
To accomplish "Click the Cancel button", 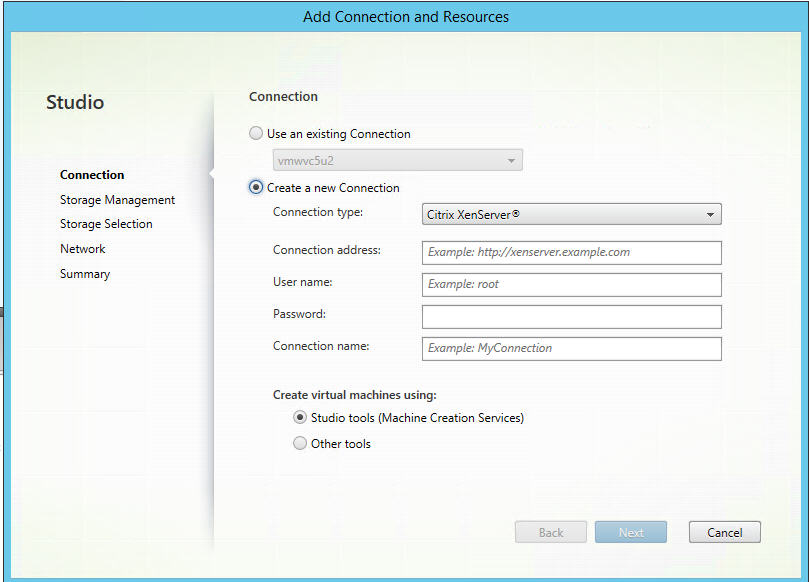I will click(724, 532).
